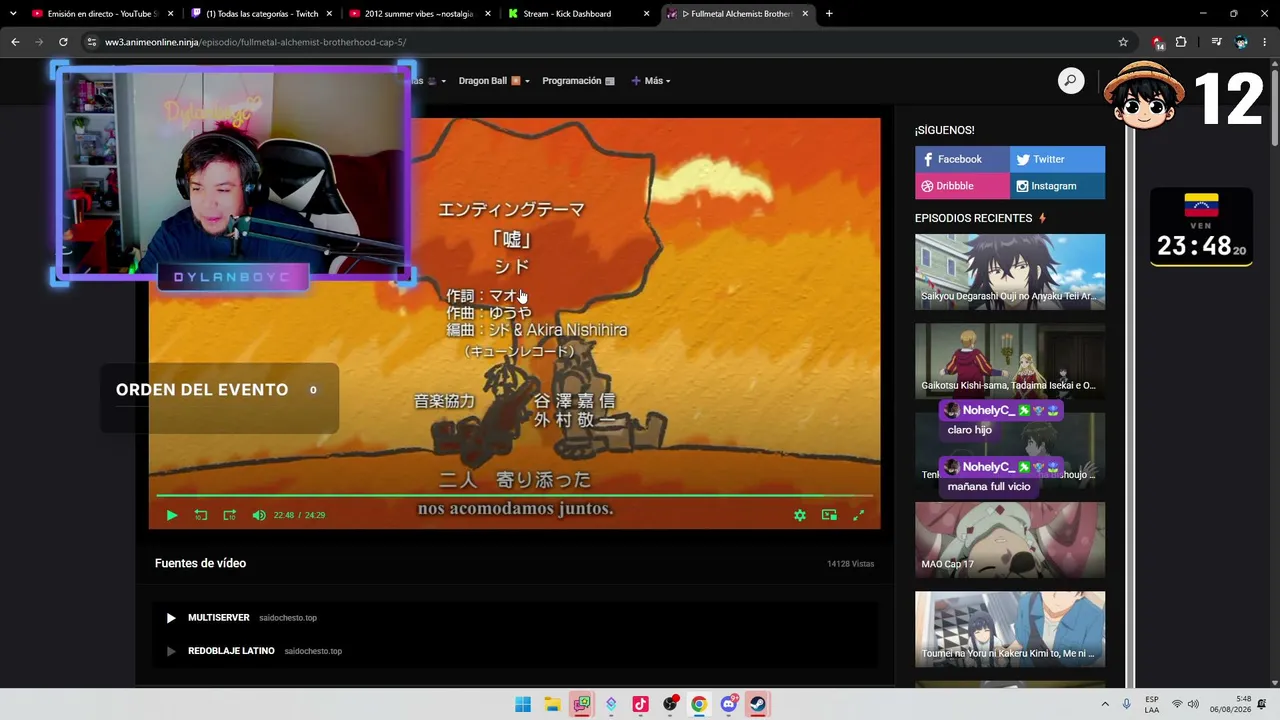Switch the video player to fullscreen
The image size is (1280, 720).
(x=858, y=515)
